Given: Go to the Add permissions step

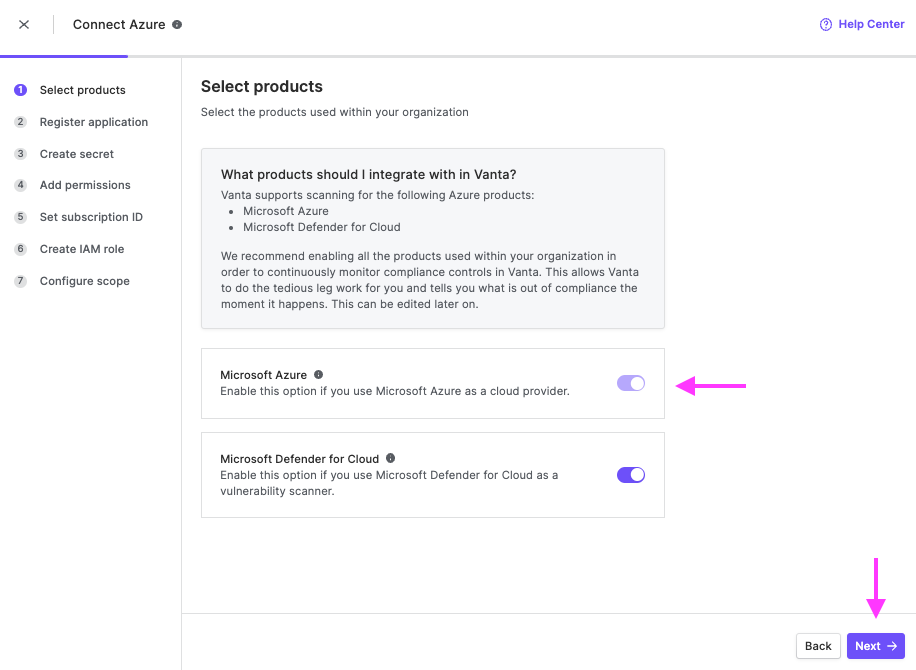Looking at the screenshot, I should click(85, 185).
